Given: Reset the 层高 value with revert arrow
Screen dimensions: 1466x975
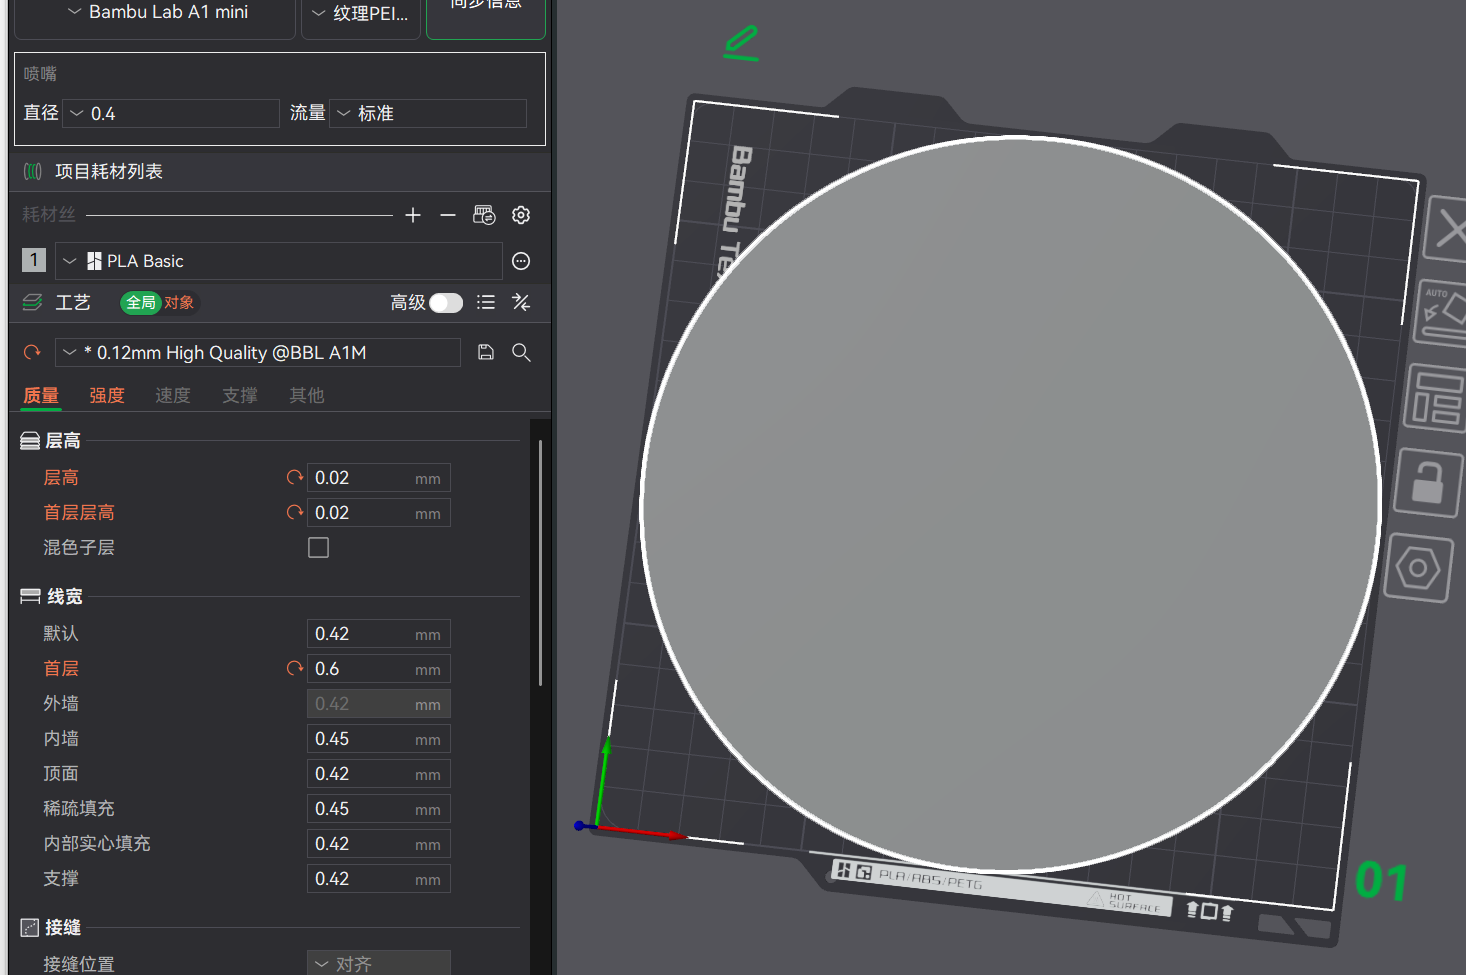Looking at the screenshot, I should click(x=294, y=478).
